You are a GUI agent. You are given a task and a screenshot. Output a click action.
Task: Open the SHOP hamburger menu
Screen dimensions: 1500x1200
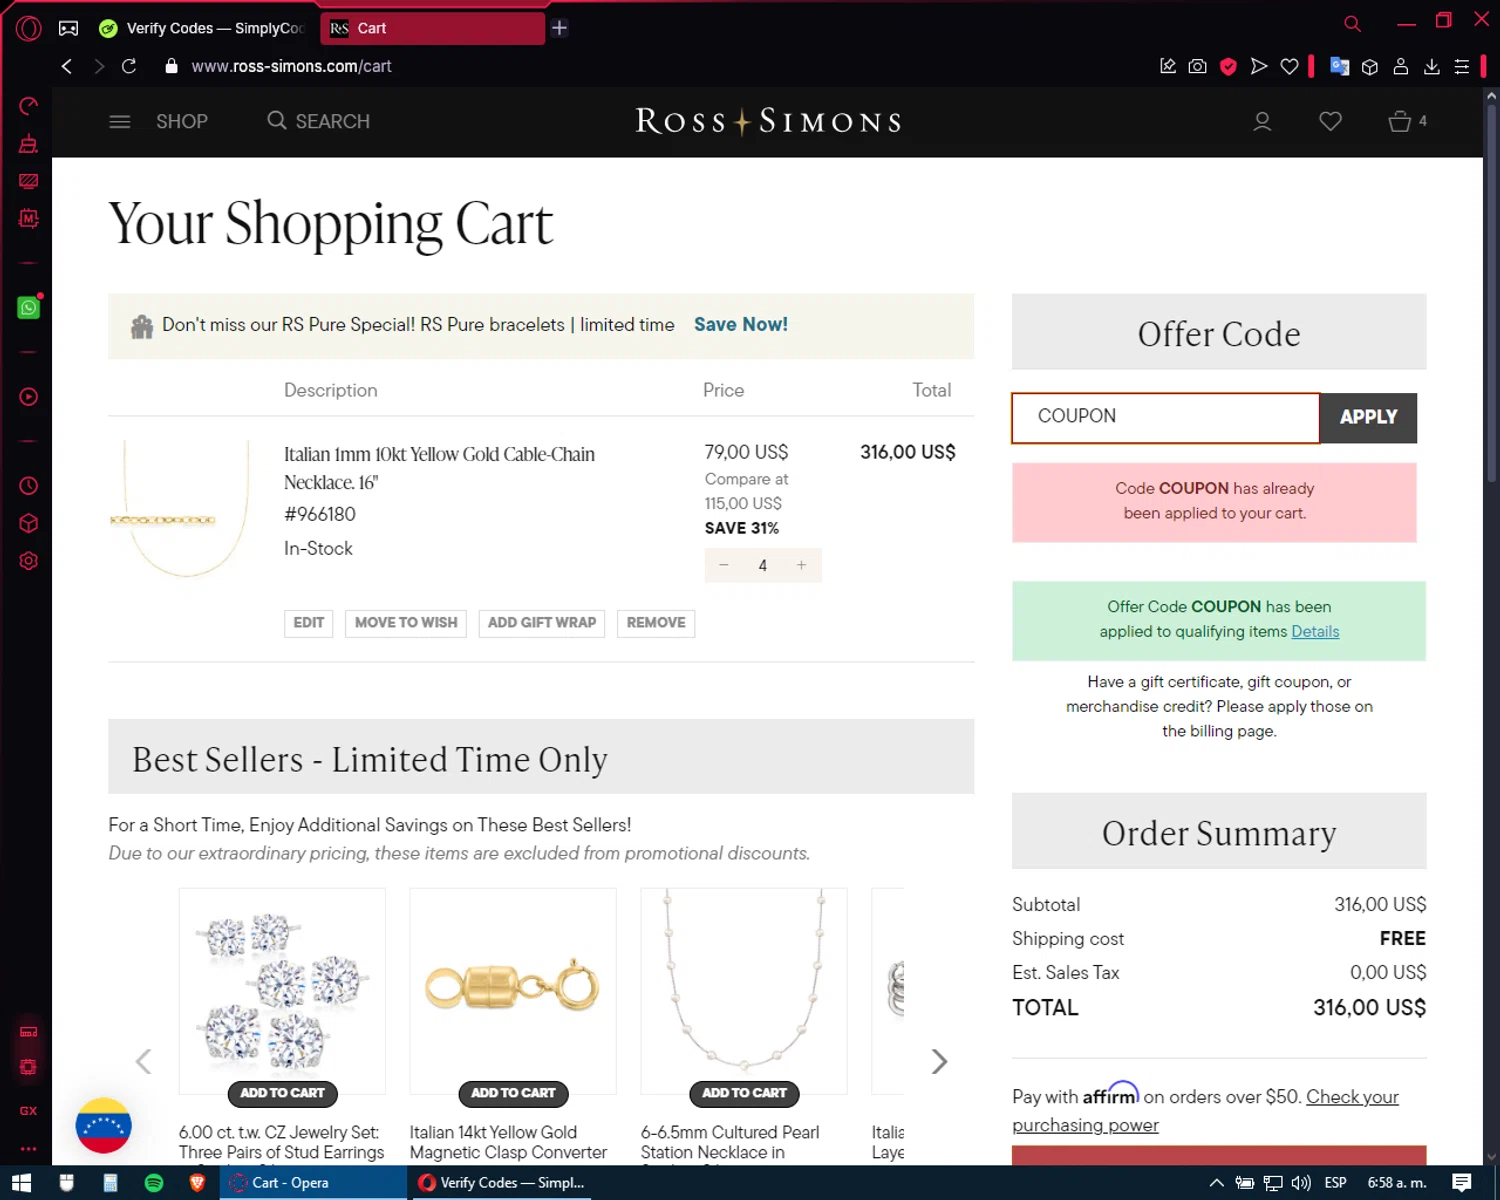point(158,121)
